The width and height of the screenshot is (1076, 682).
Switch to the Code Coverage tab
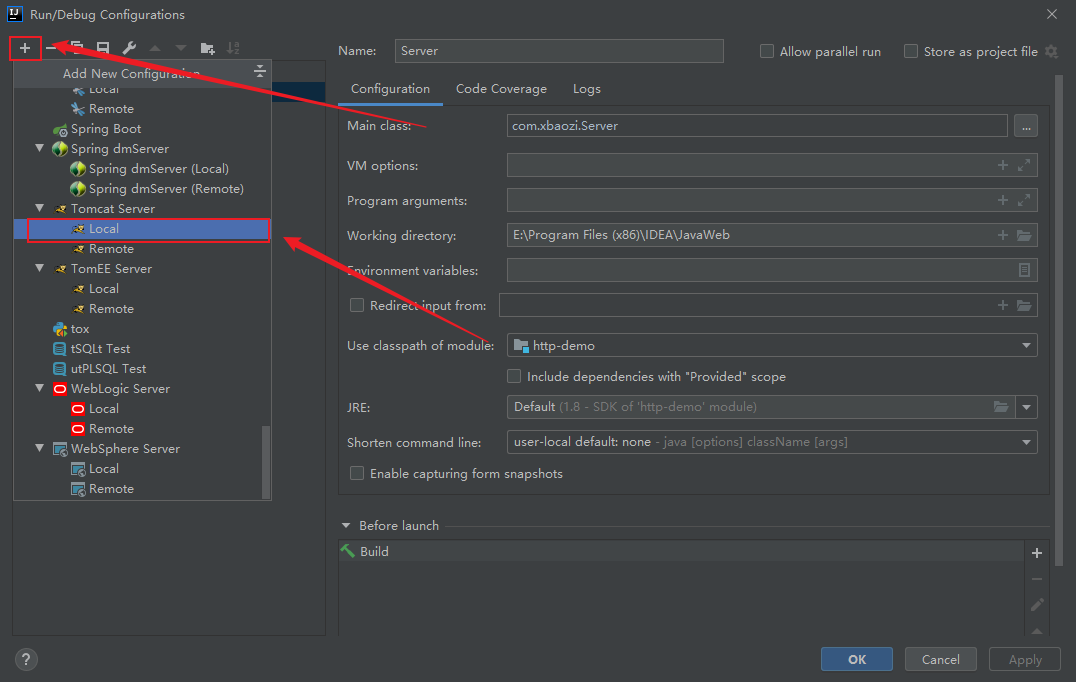point(501,89)
